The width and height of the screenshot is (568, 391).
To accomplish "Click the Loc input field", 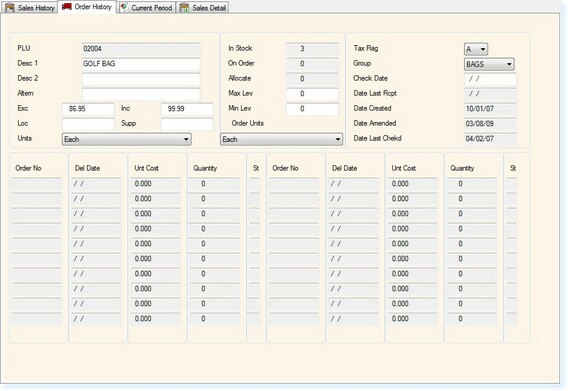I will pyautogui.click(x=88, y=124).
